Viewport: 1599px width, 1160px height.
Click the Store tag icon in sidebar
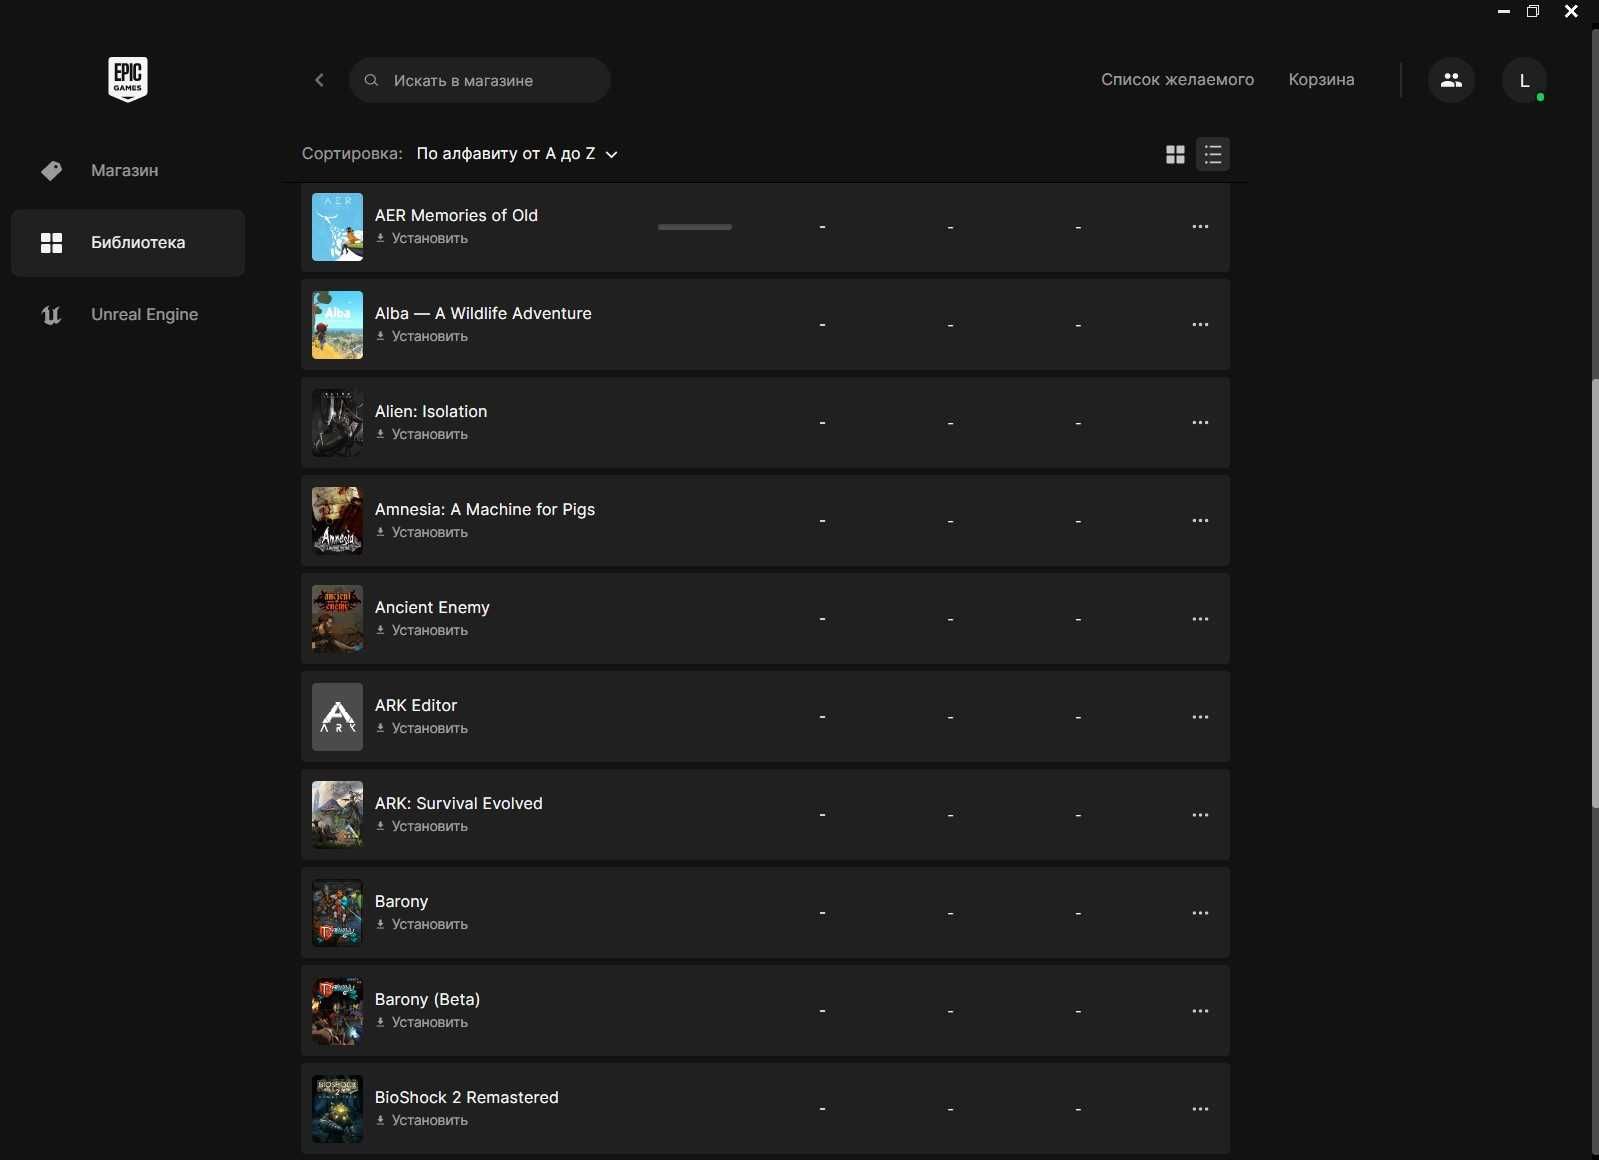click(51, 171)
